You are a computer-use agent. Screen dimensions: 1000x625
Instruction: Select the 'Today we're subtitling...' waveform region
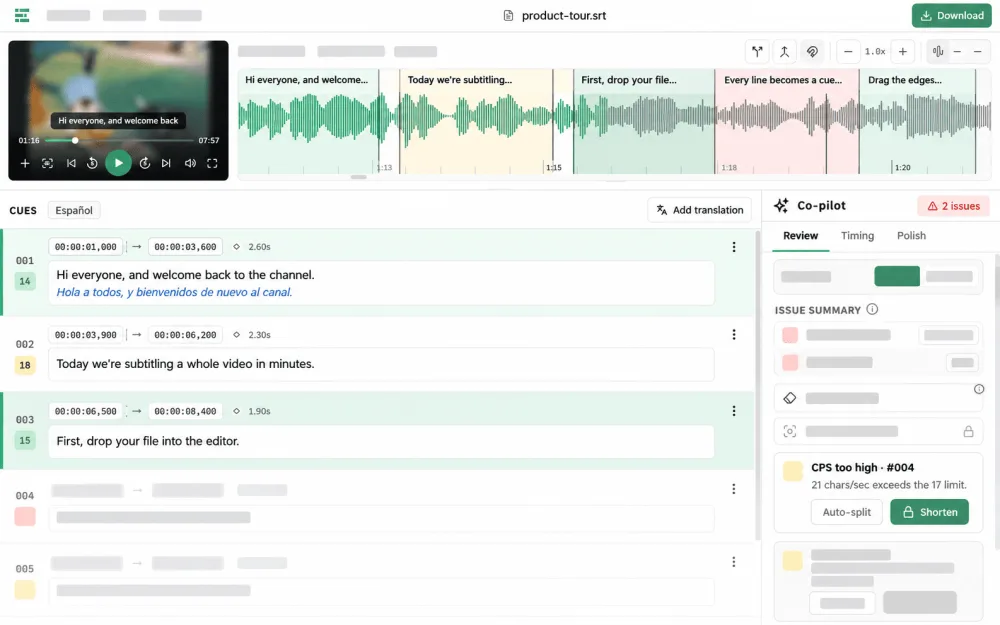coord(476,121)
